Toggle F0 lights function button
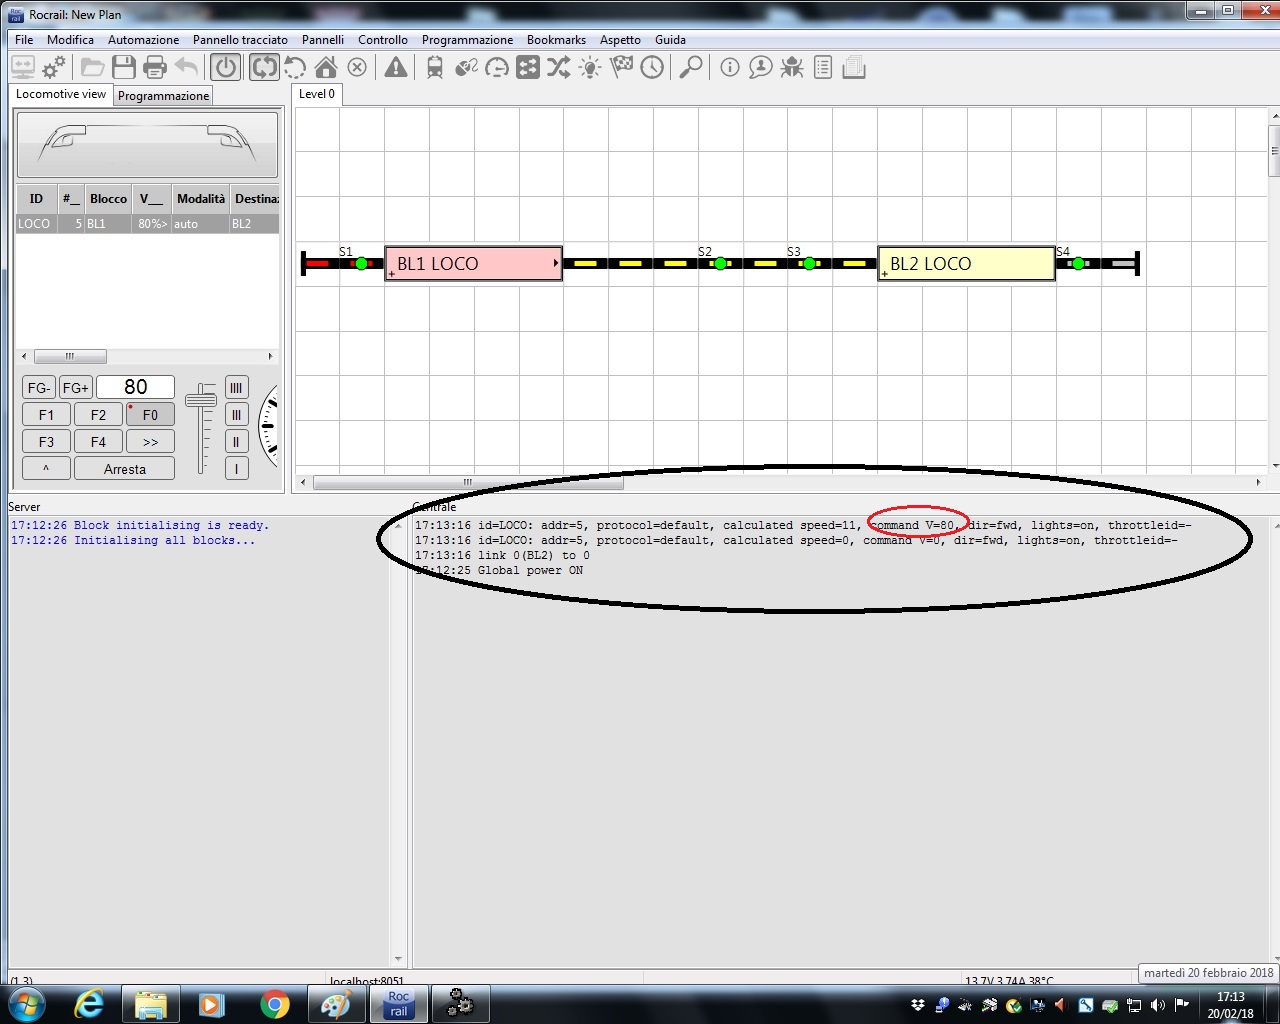The height and width of the screenshot is (1024, 1280). point(150,415)
